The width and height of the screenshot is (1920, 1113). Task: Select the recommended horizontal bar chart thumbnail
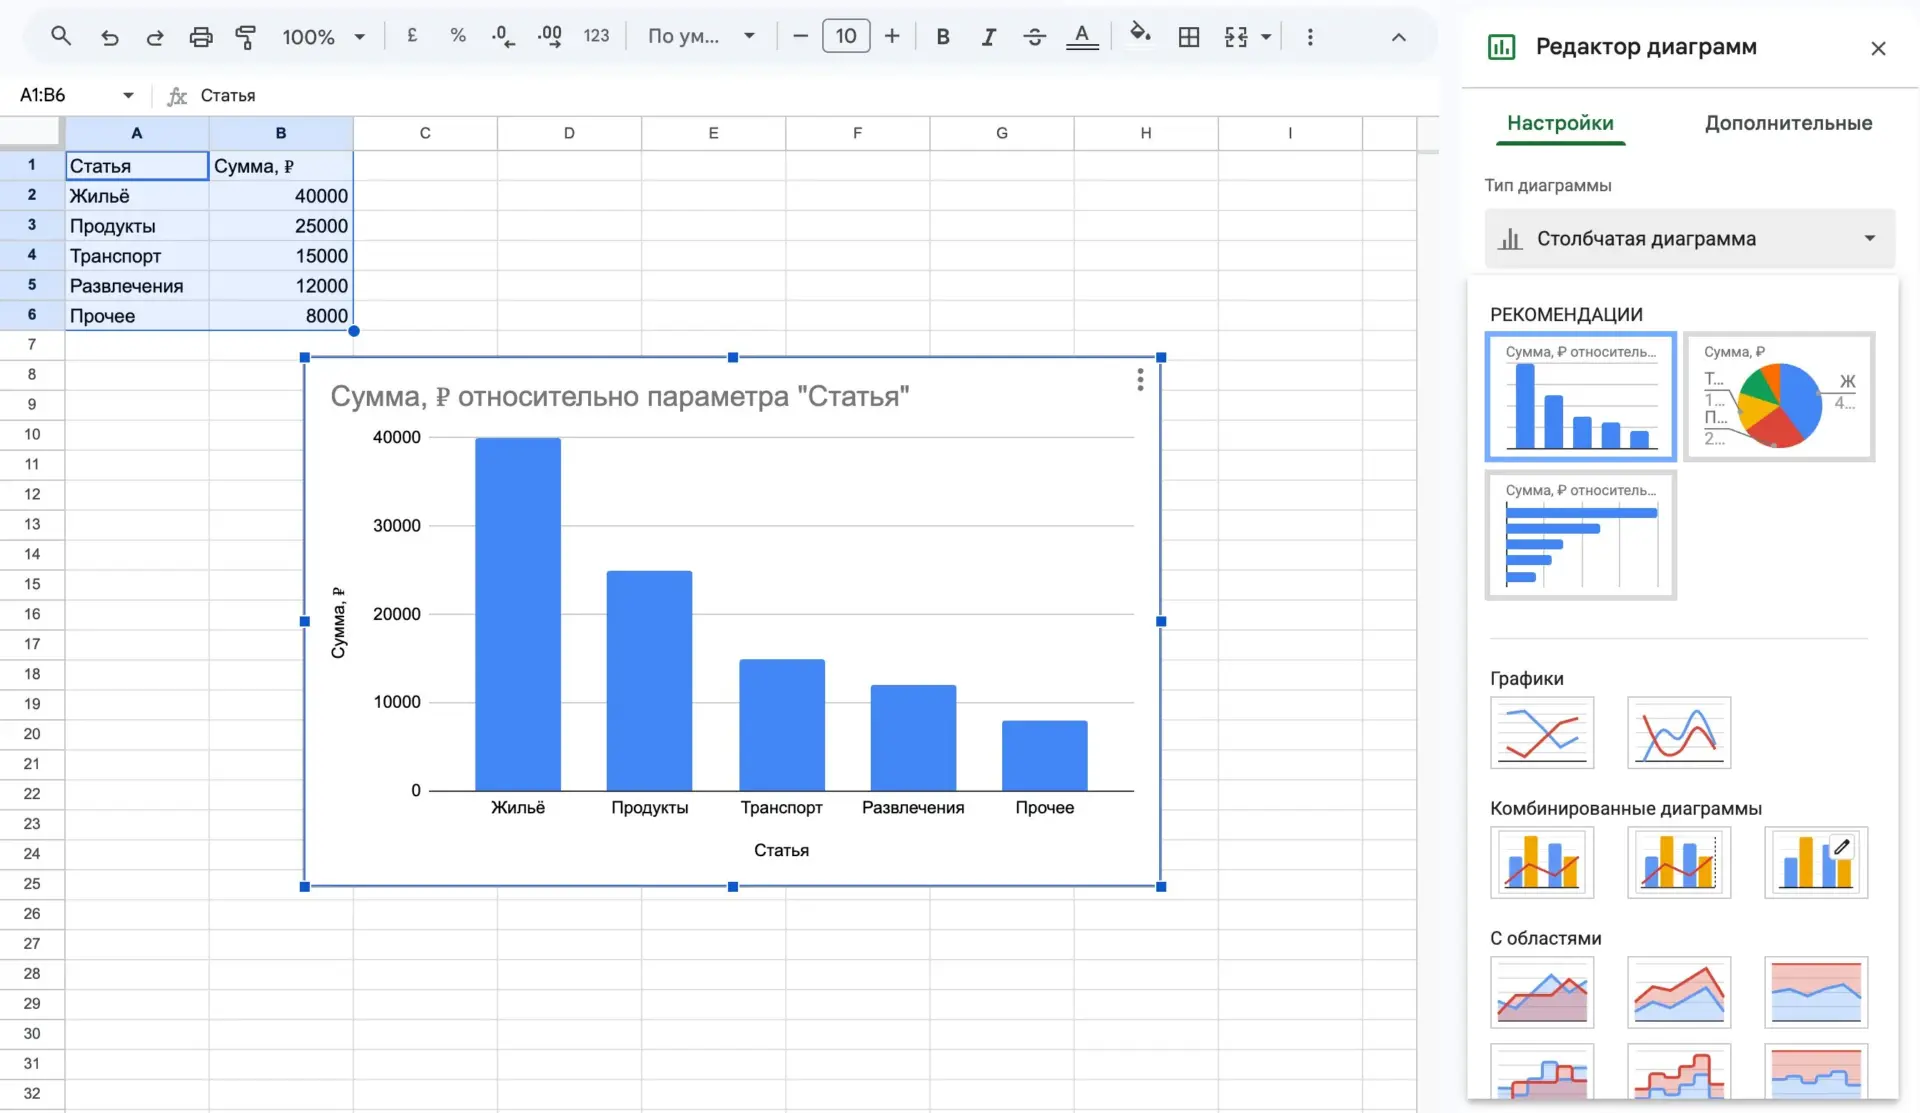coord(1581,535)
